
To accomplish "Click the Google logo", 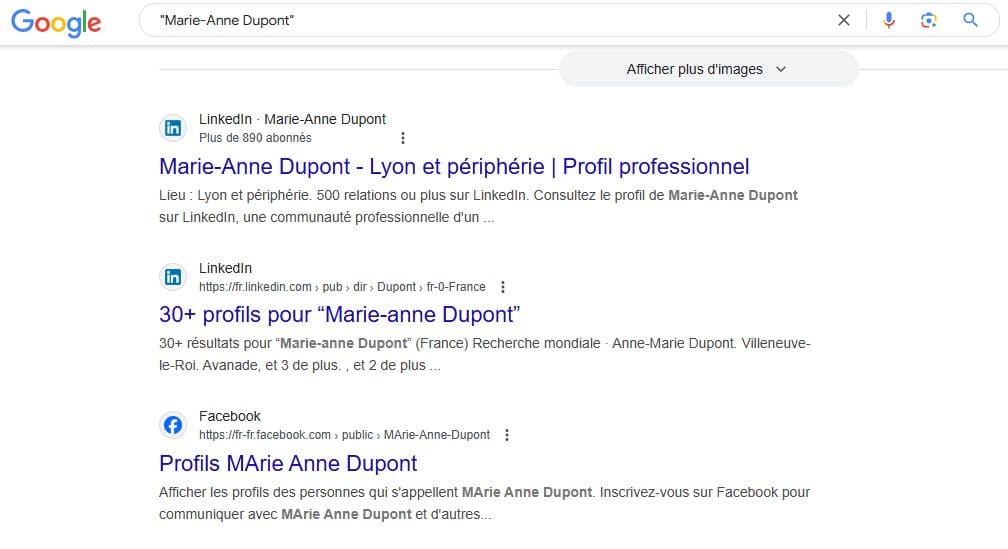I will tap(57, 22).
